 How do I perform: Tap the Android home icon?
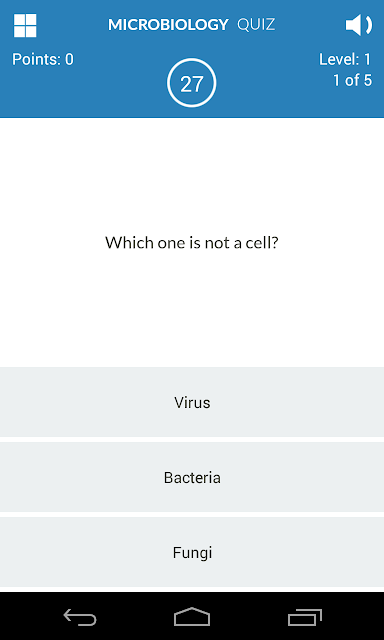tap(192, 616)
